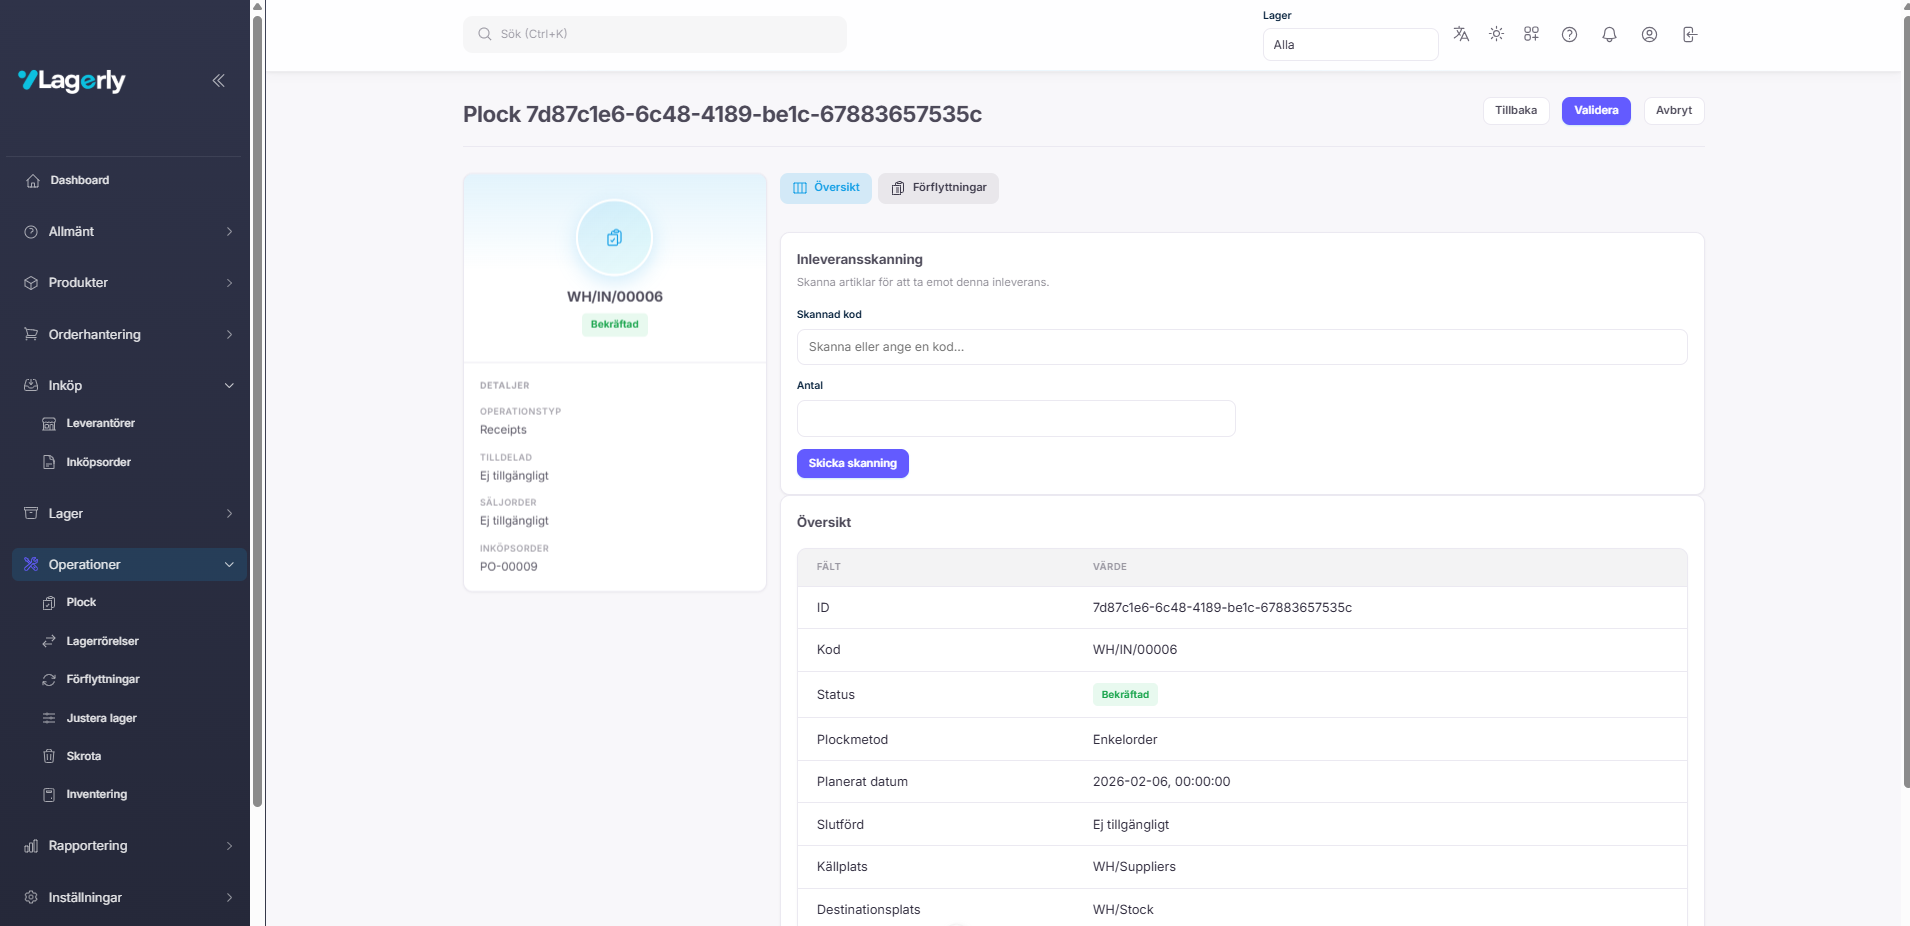Click the sidebar vertical scrollbar

pos(257,400)
